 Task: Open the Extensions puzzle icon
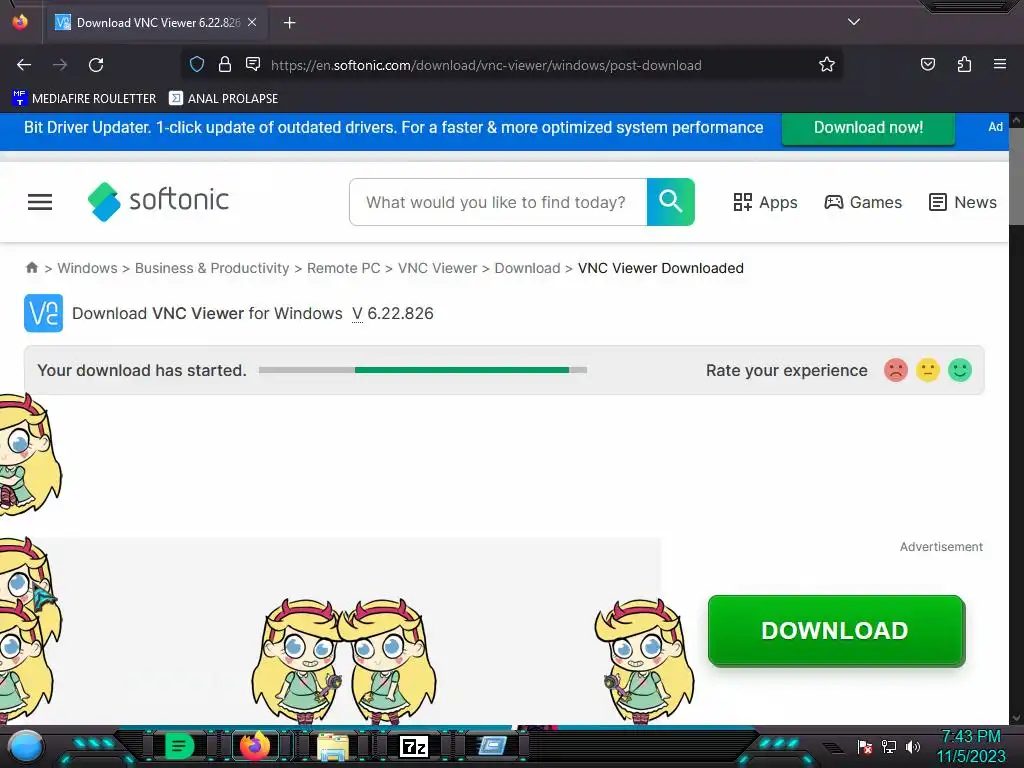point(964,64)
